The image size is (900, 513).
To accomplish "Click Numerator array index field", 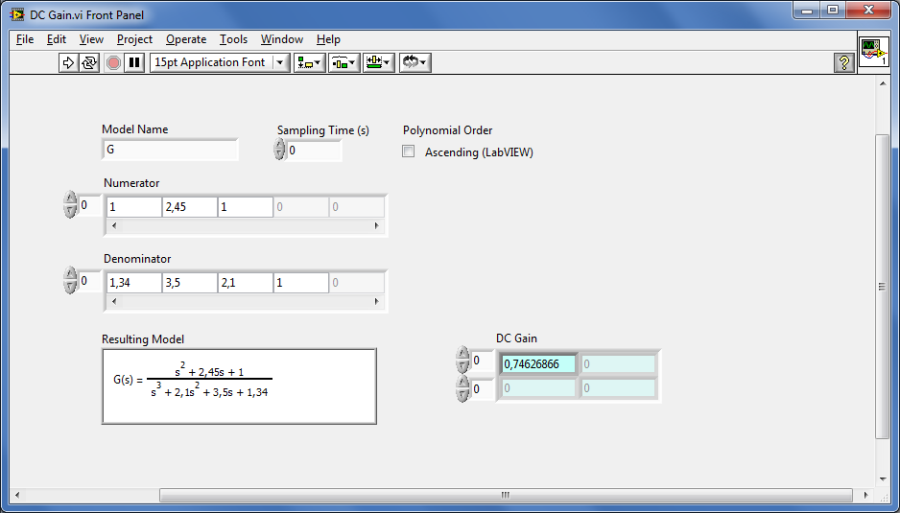I will pyautogui.click(x=90, y=205).
